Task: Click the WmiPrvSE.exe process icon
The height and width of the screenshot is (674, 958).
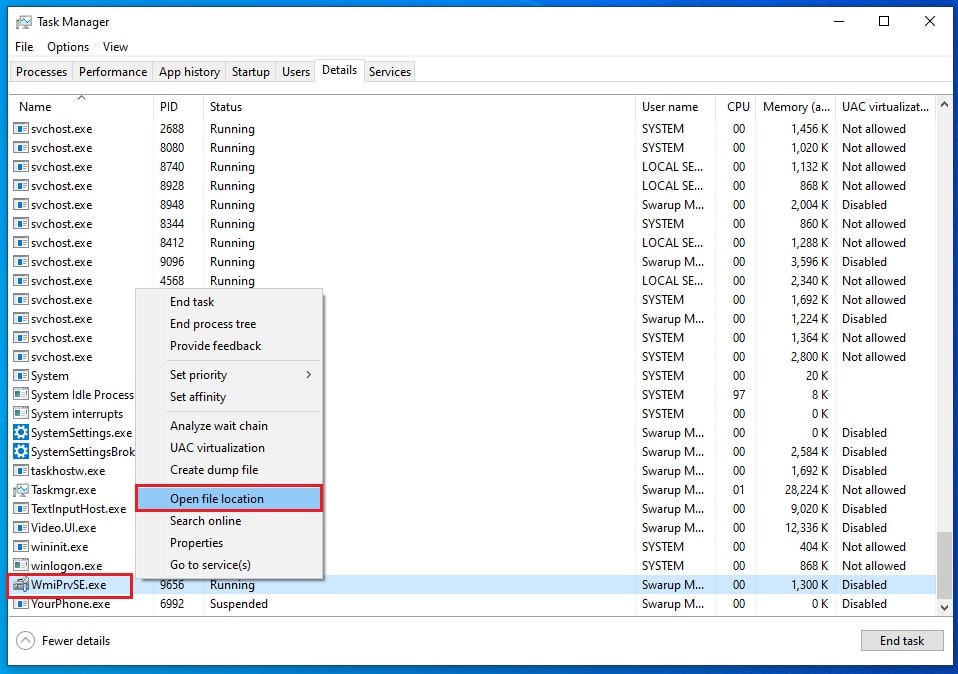Action: [21, 585]
